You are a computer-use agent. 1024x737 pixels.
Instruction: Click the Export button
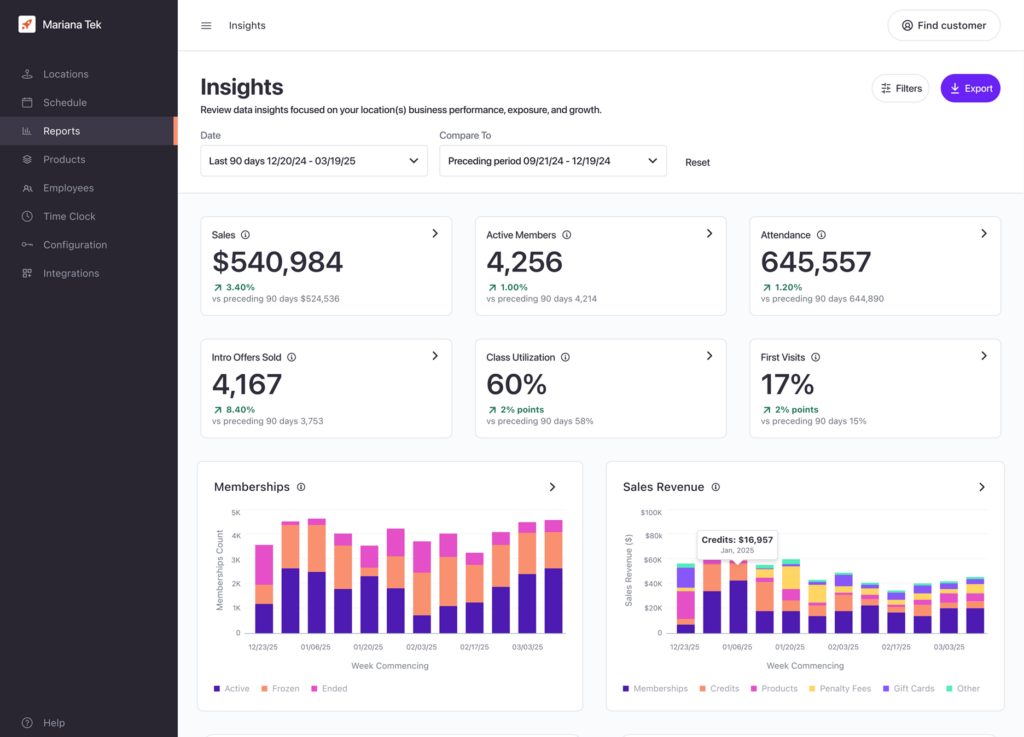point(970,89)
